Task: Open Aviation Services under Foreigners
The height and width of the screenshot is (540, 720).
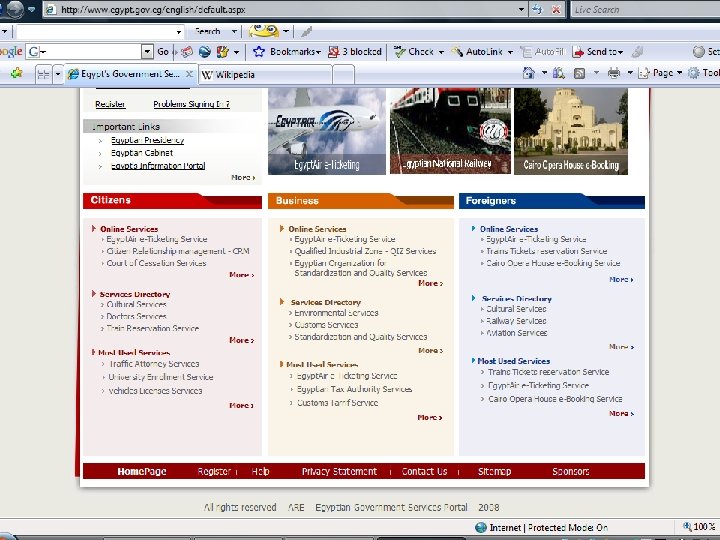Action: pyautogui.click(x=517, y=333)
